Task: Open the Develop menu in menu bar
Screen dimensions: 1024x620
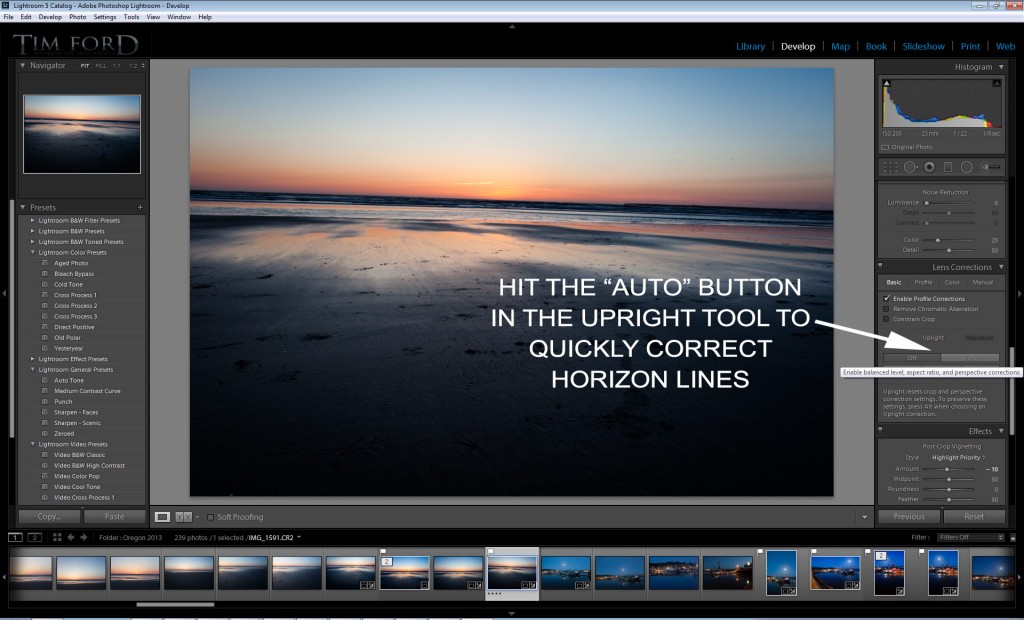Action: tap(49, 17)
